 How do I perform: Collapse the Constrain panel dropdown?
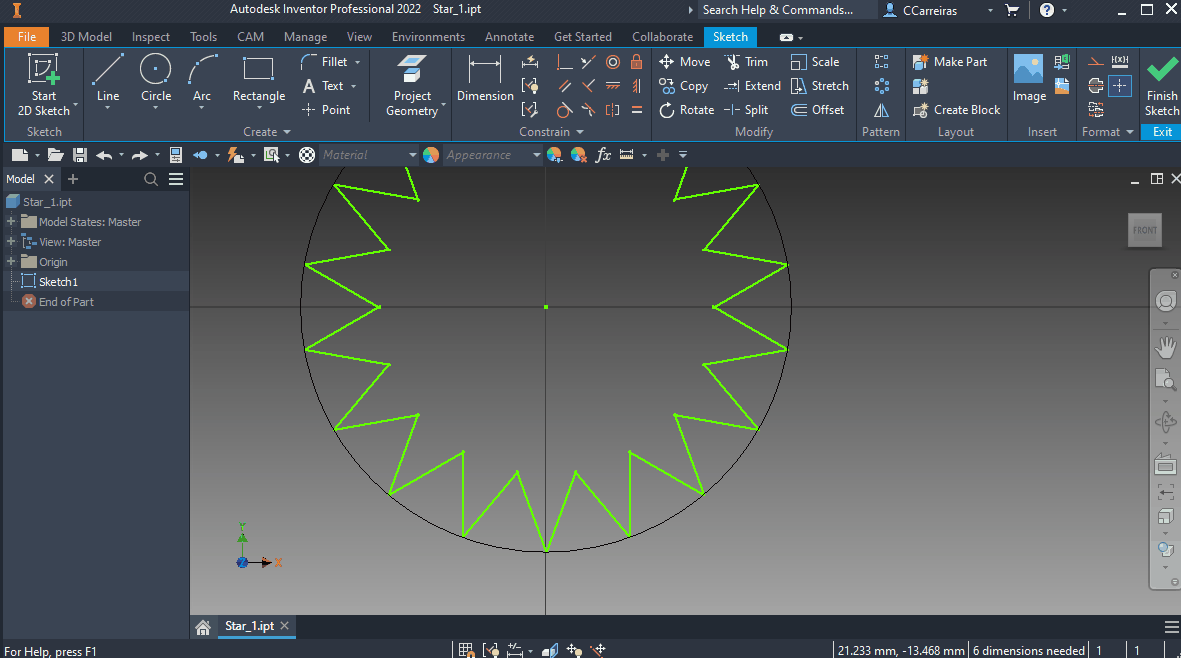[580, 131]
